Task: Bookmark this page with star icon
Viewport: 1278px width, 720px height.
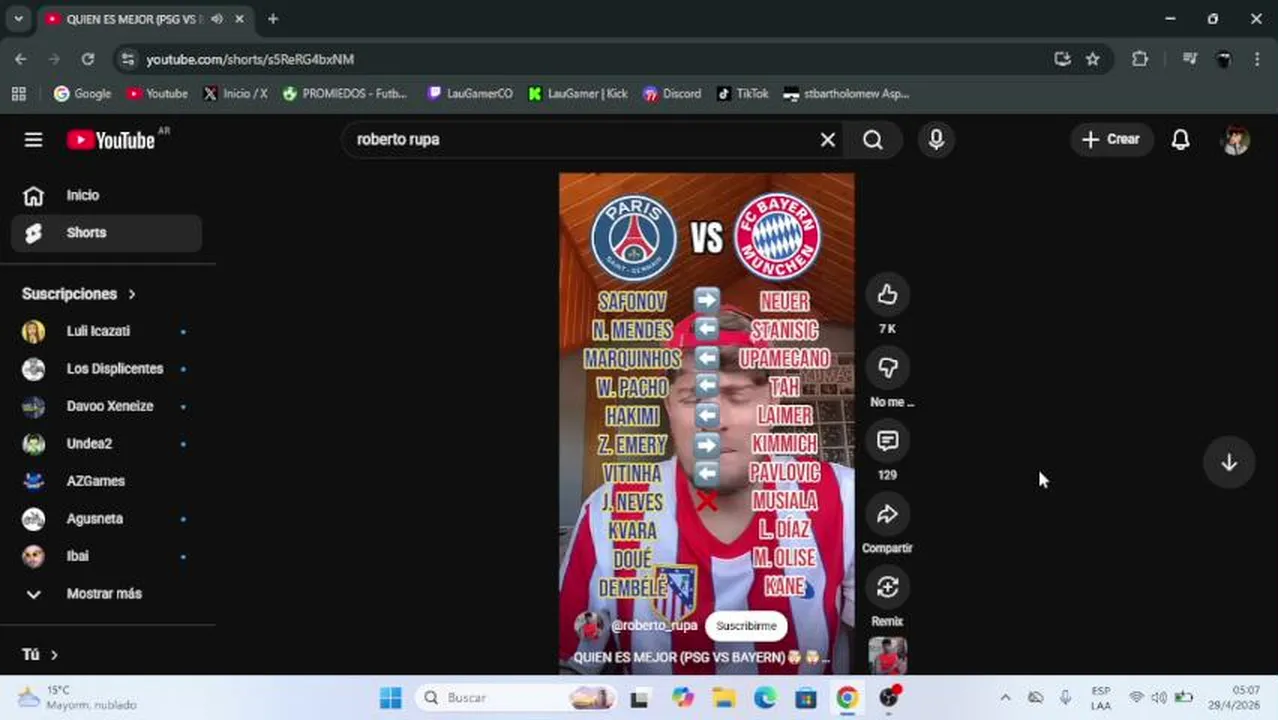Action: [1093, 59]
